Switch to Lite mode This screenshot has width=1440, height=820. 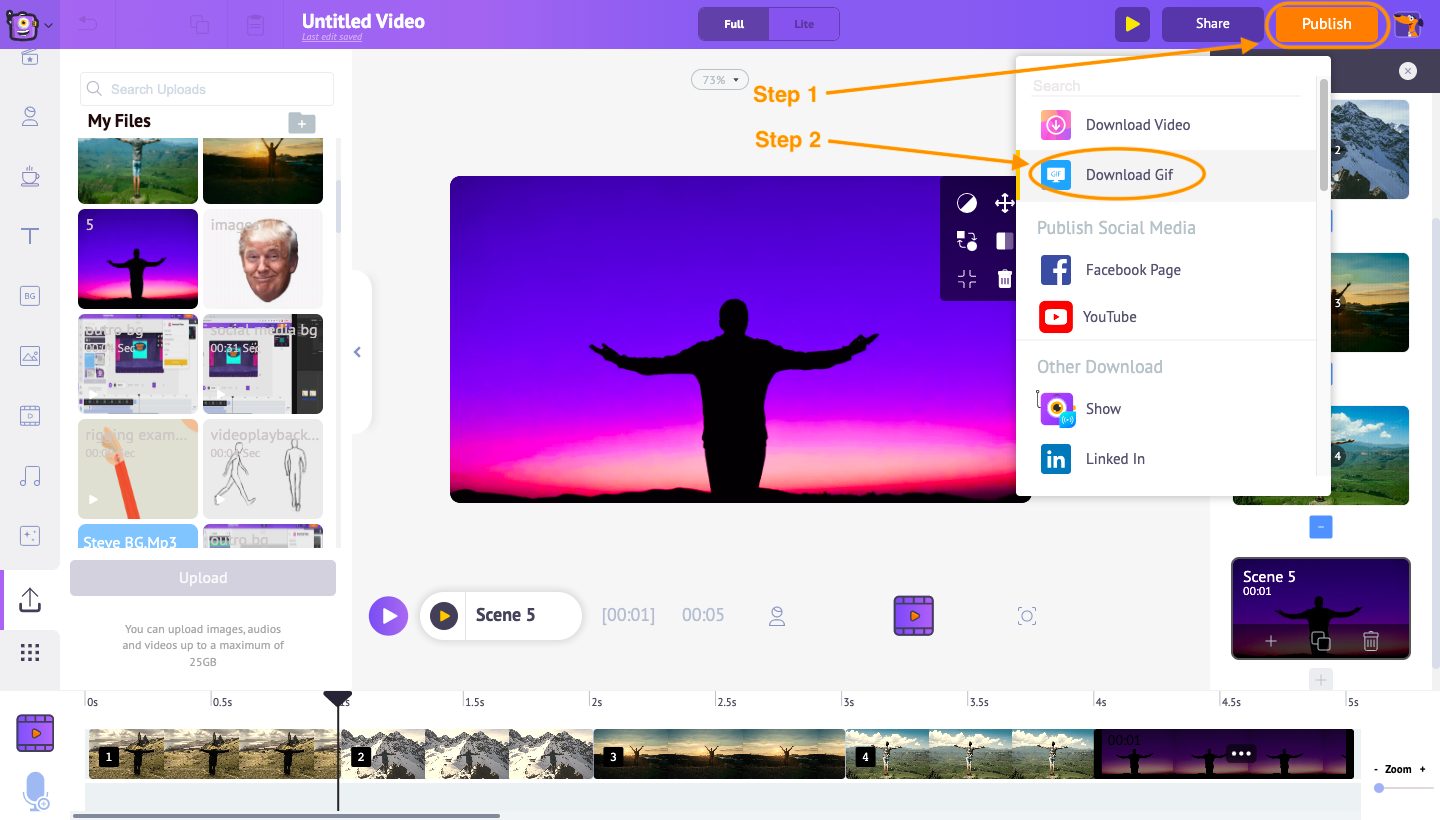[804, 24]
